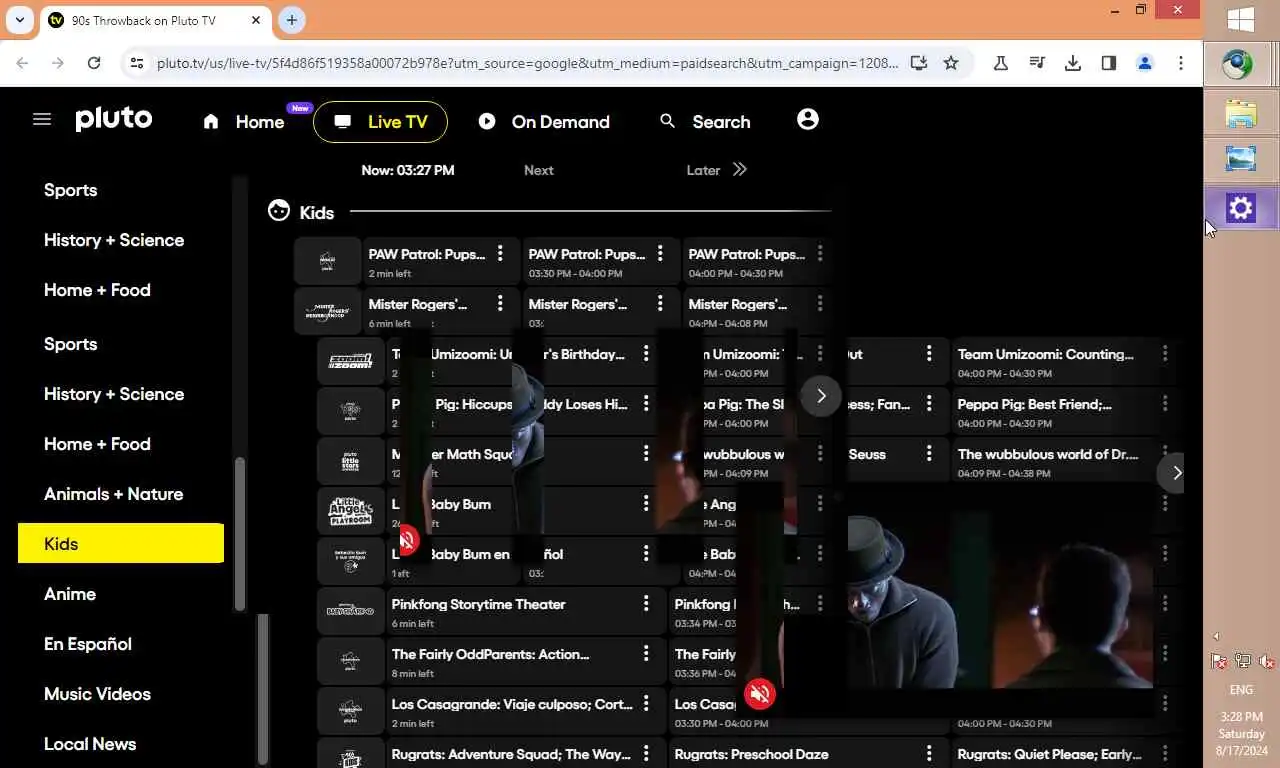The image size is (1280, 768).
Task: Click the PAW Patrol channel logo
Action: tap(327, 261)
